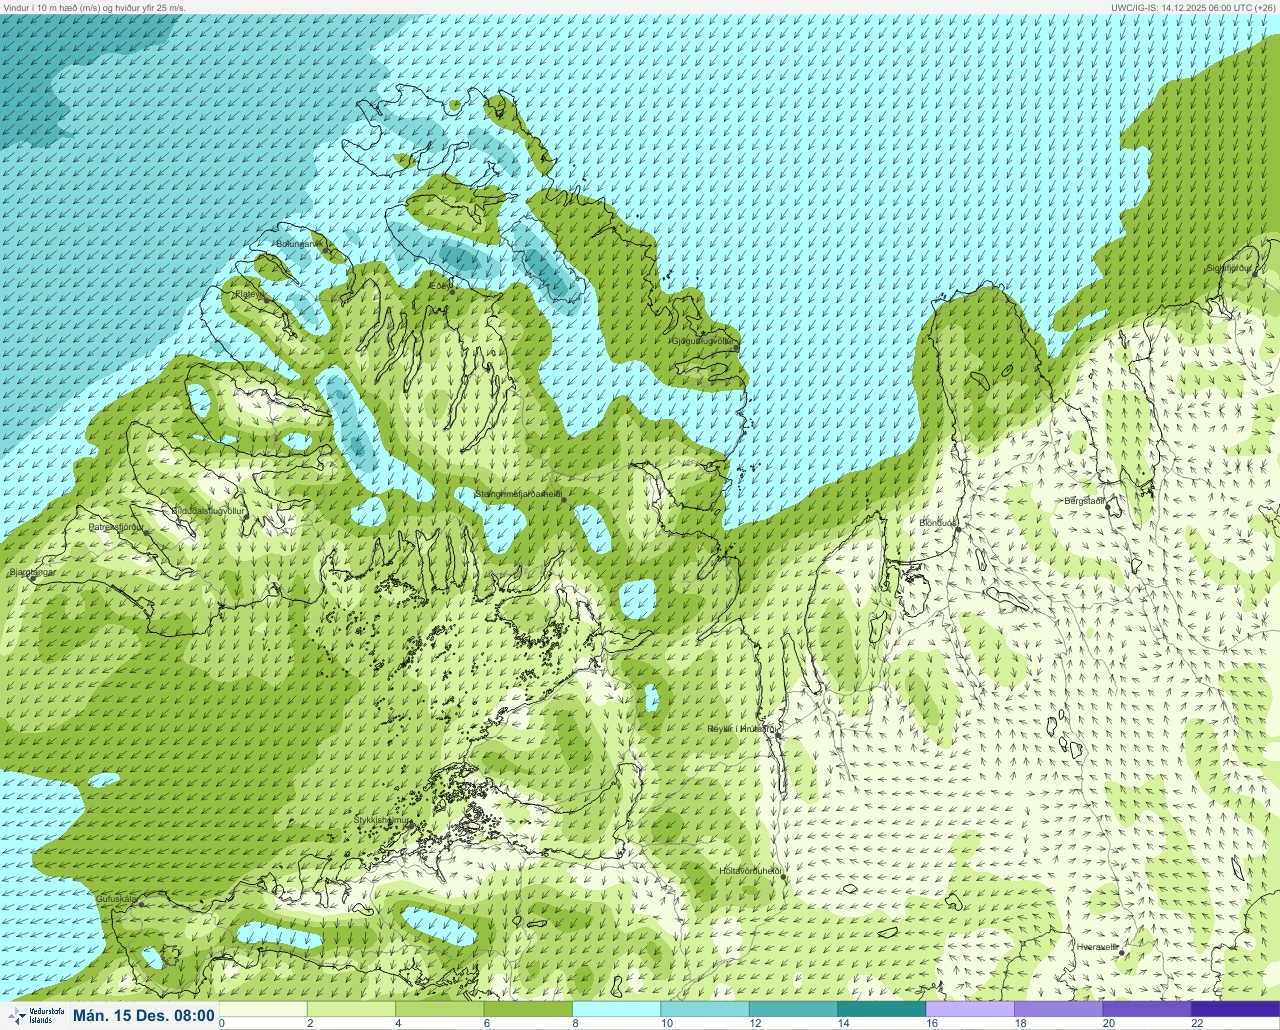Viewport: 1280px width, 1030px height.
Task: Click the Hveravellir station marker
Action: tap(1123, 953)
